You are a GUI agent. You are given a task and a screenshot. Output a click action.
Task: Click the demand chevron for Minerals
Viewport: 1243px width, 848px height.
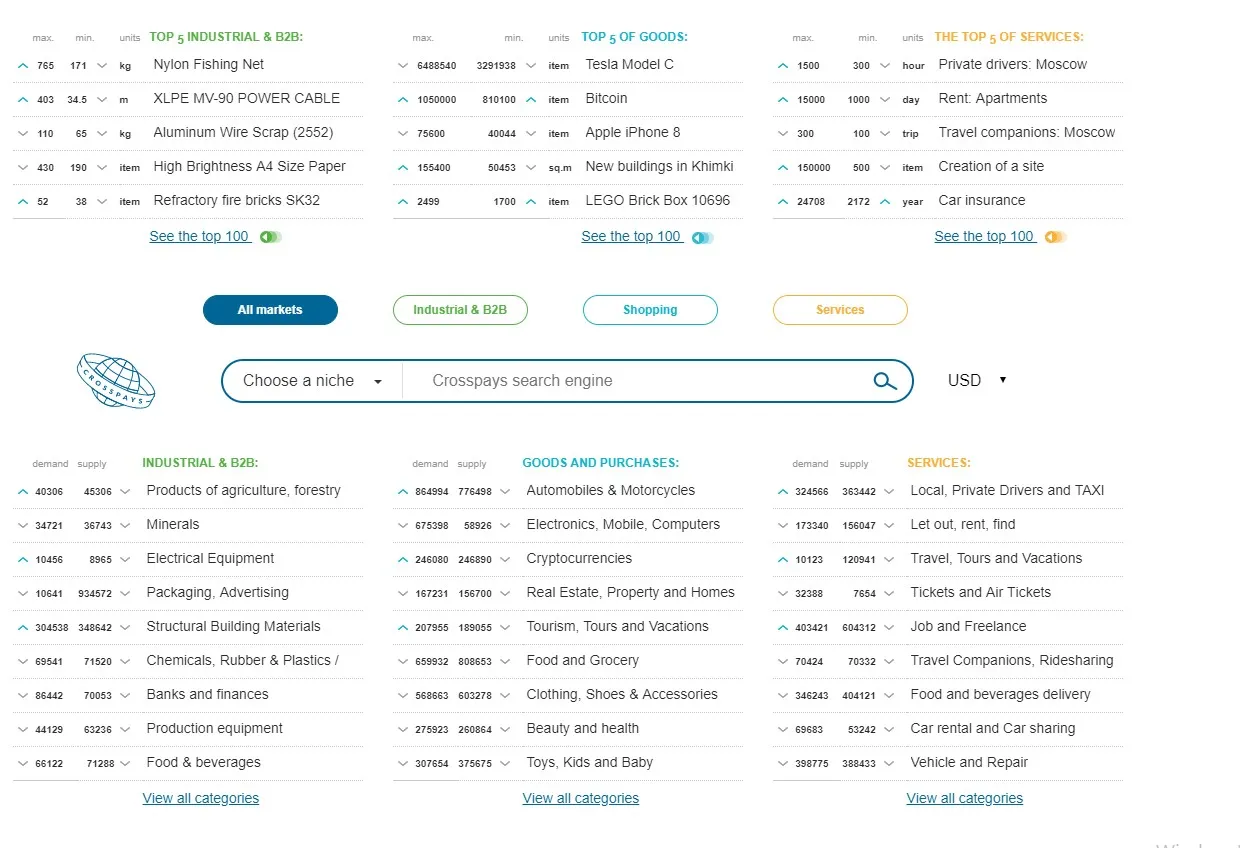coord(23,526)
